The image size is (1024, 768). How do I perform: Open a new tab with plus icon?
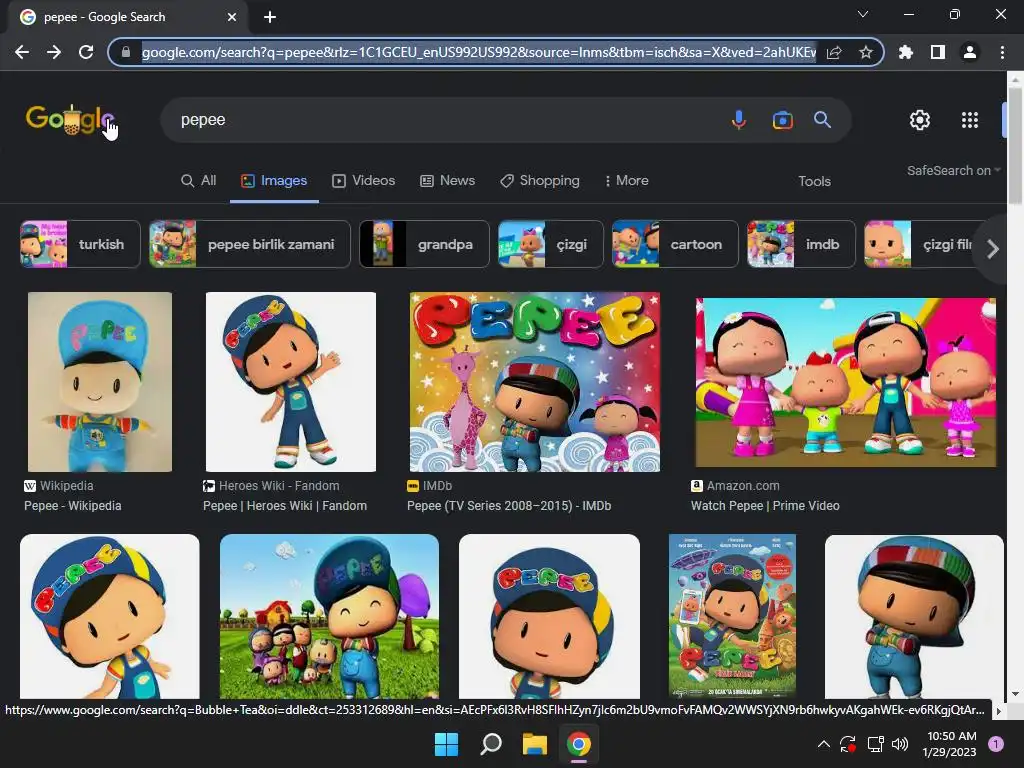point(270,17)
